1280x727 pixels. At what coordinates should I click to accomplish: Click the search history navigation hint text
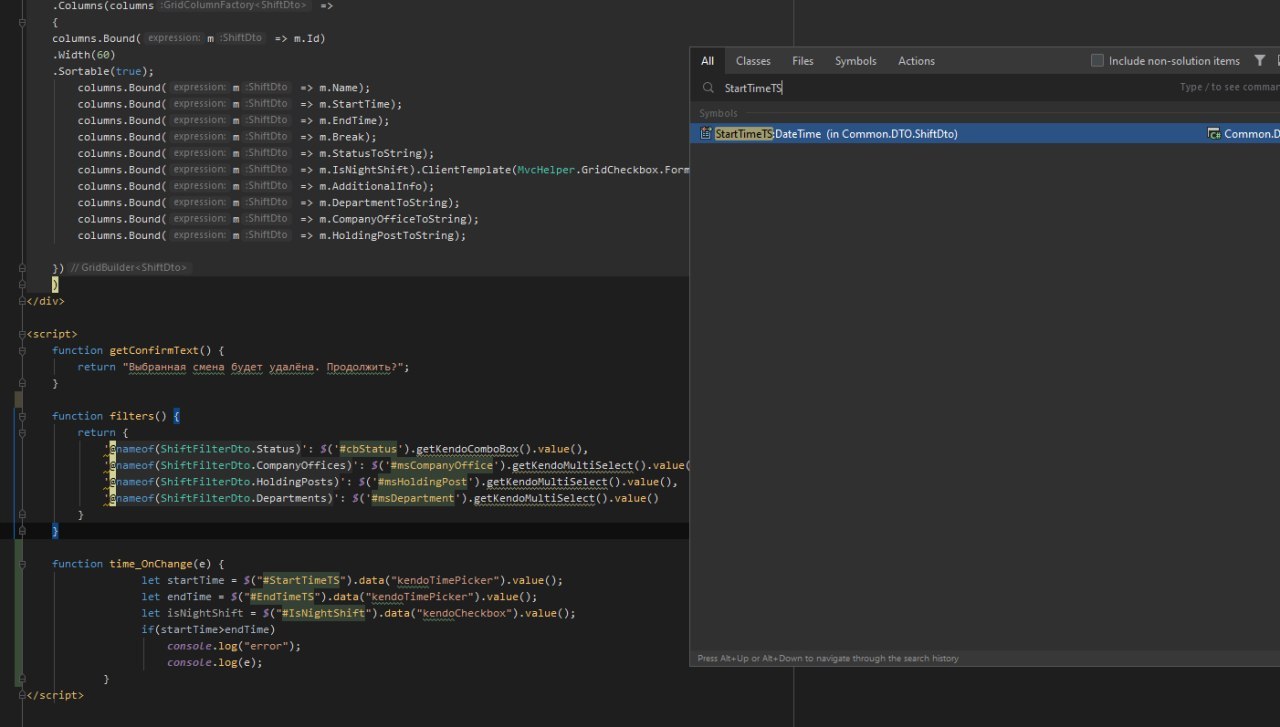(828, 658)
